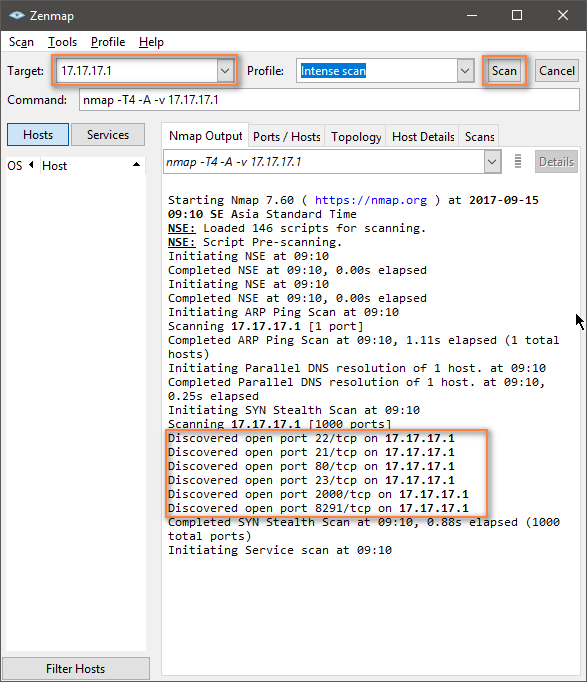Switch to the Ports / Hosts tab
Image resolution: width=587 pixels, height=682 pixels.
(x=287, y=137)
